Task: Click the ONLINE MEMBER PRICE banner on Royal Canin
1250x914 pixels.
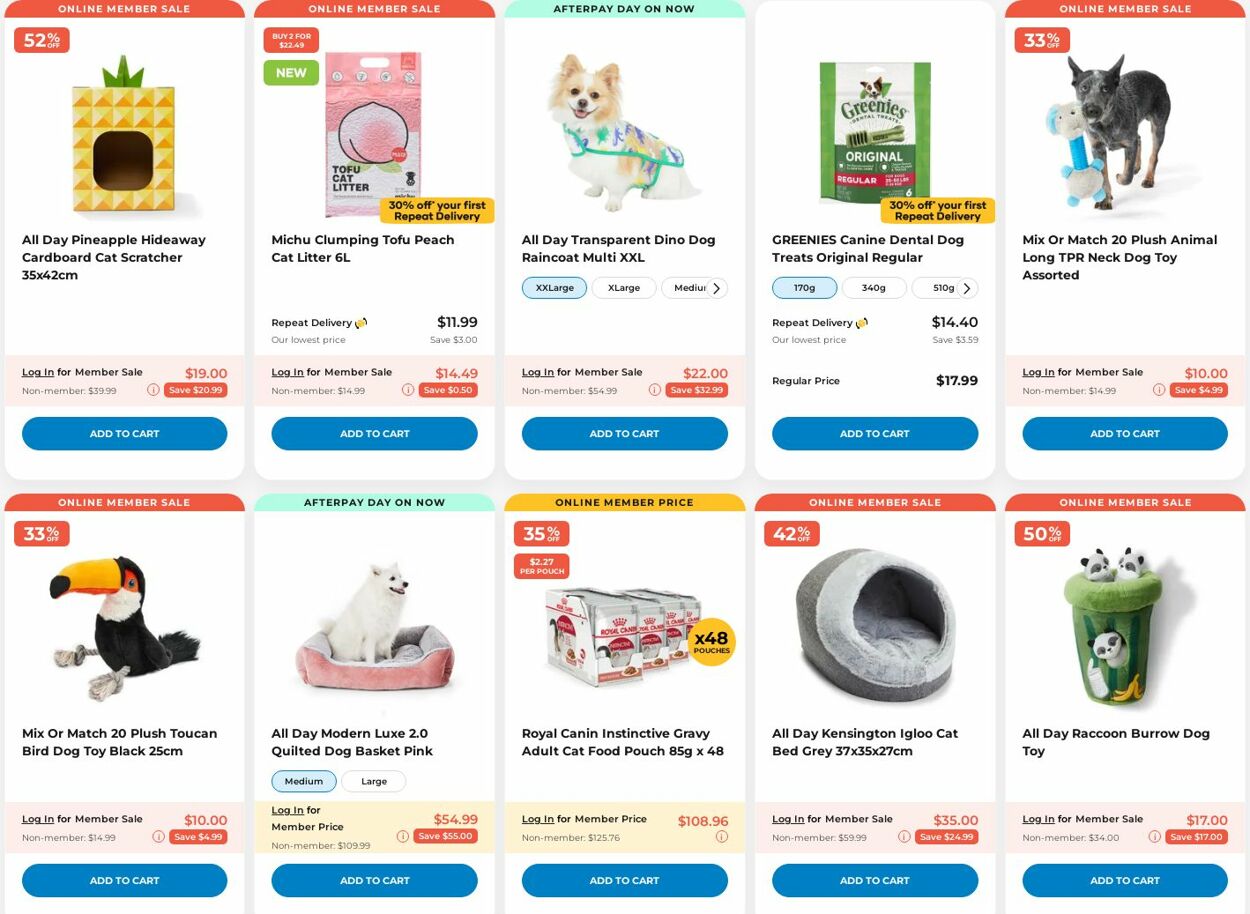Action: point(623,502)
